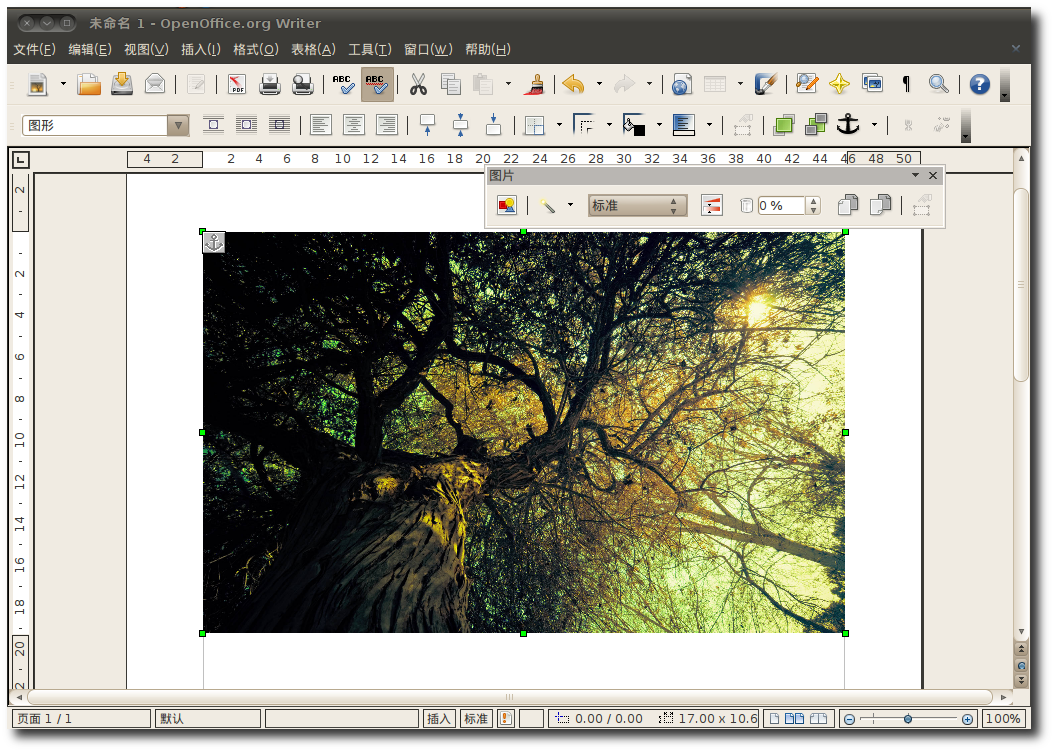The width and height of the screenshot is (1054, 752).
Task: Click the Anchor icon in the toolbar
Action: click(x=848, y=125)
